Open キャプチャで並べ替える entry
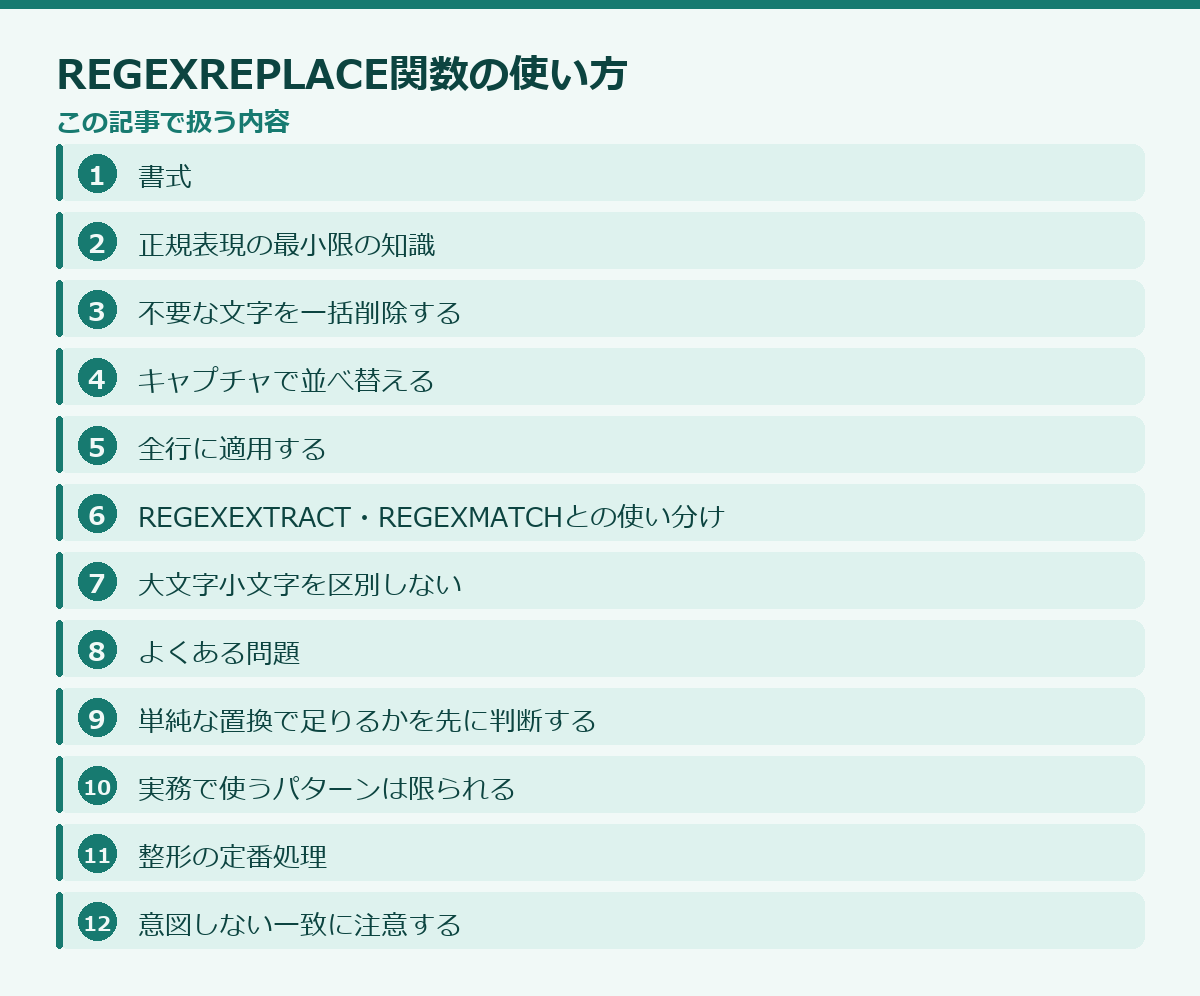 tap(600, 377)
